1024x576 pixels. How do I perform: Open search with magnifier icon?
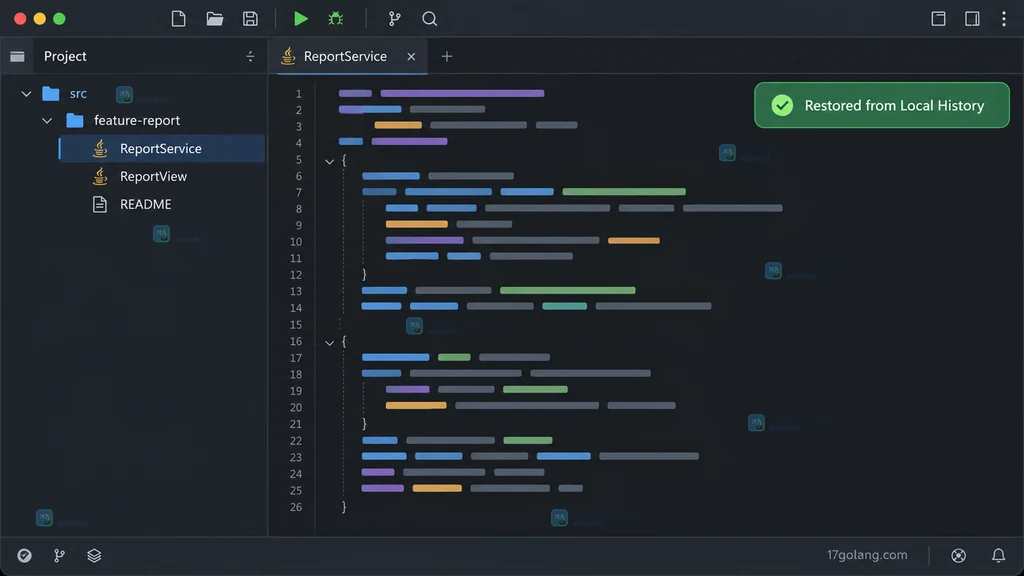(x=429, y=19)
